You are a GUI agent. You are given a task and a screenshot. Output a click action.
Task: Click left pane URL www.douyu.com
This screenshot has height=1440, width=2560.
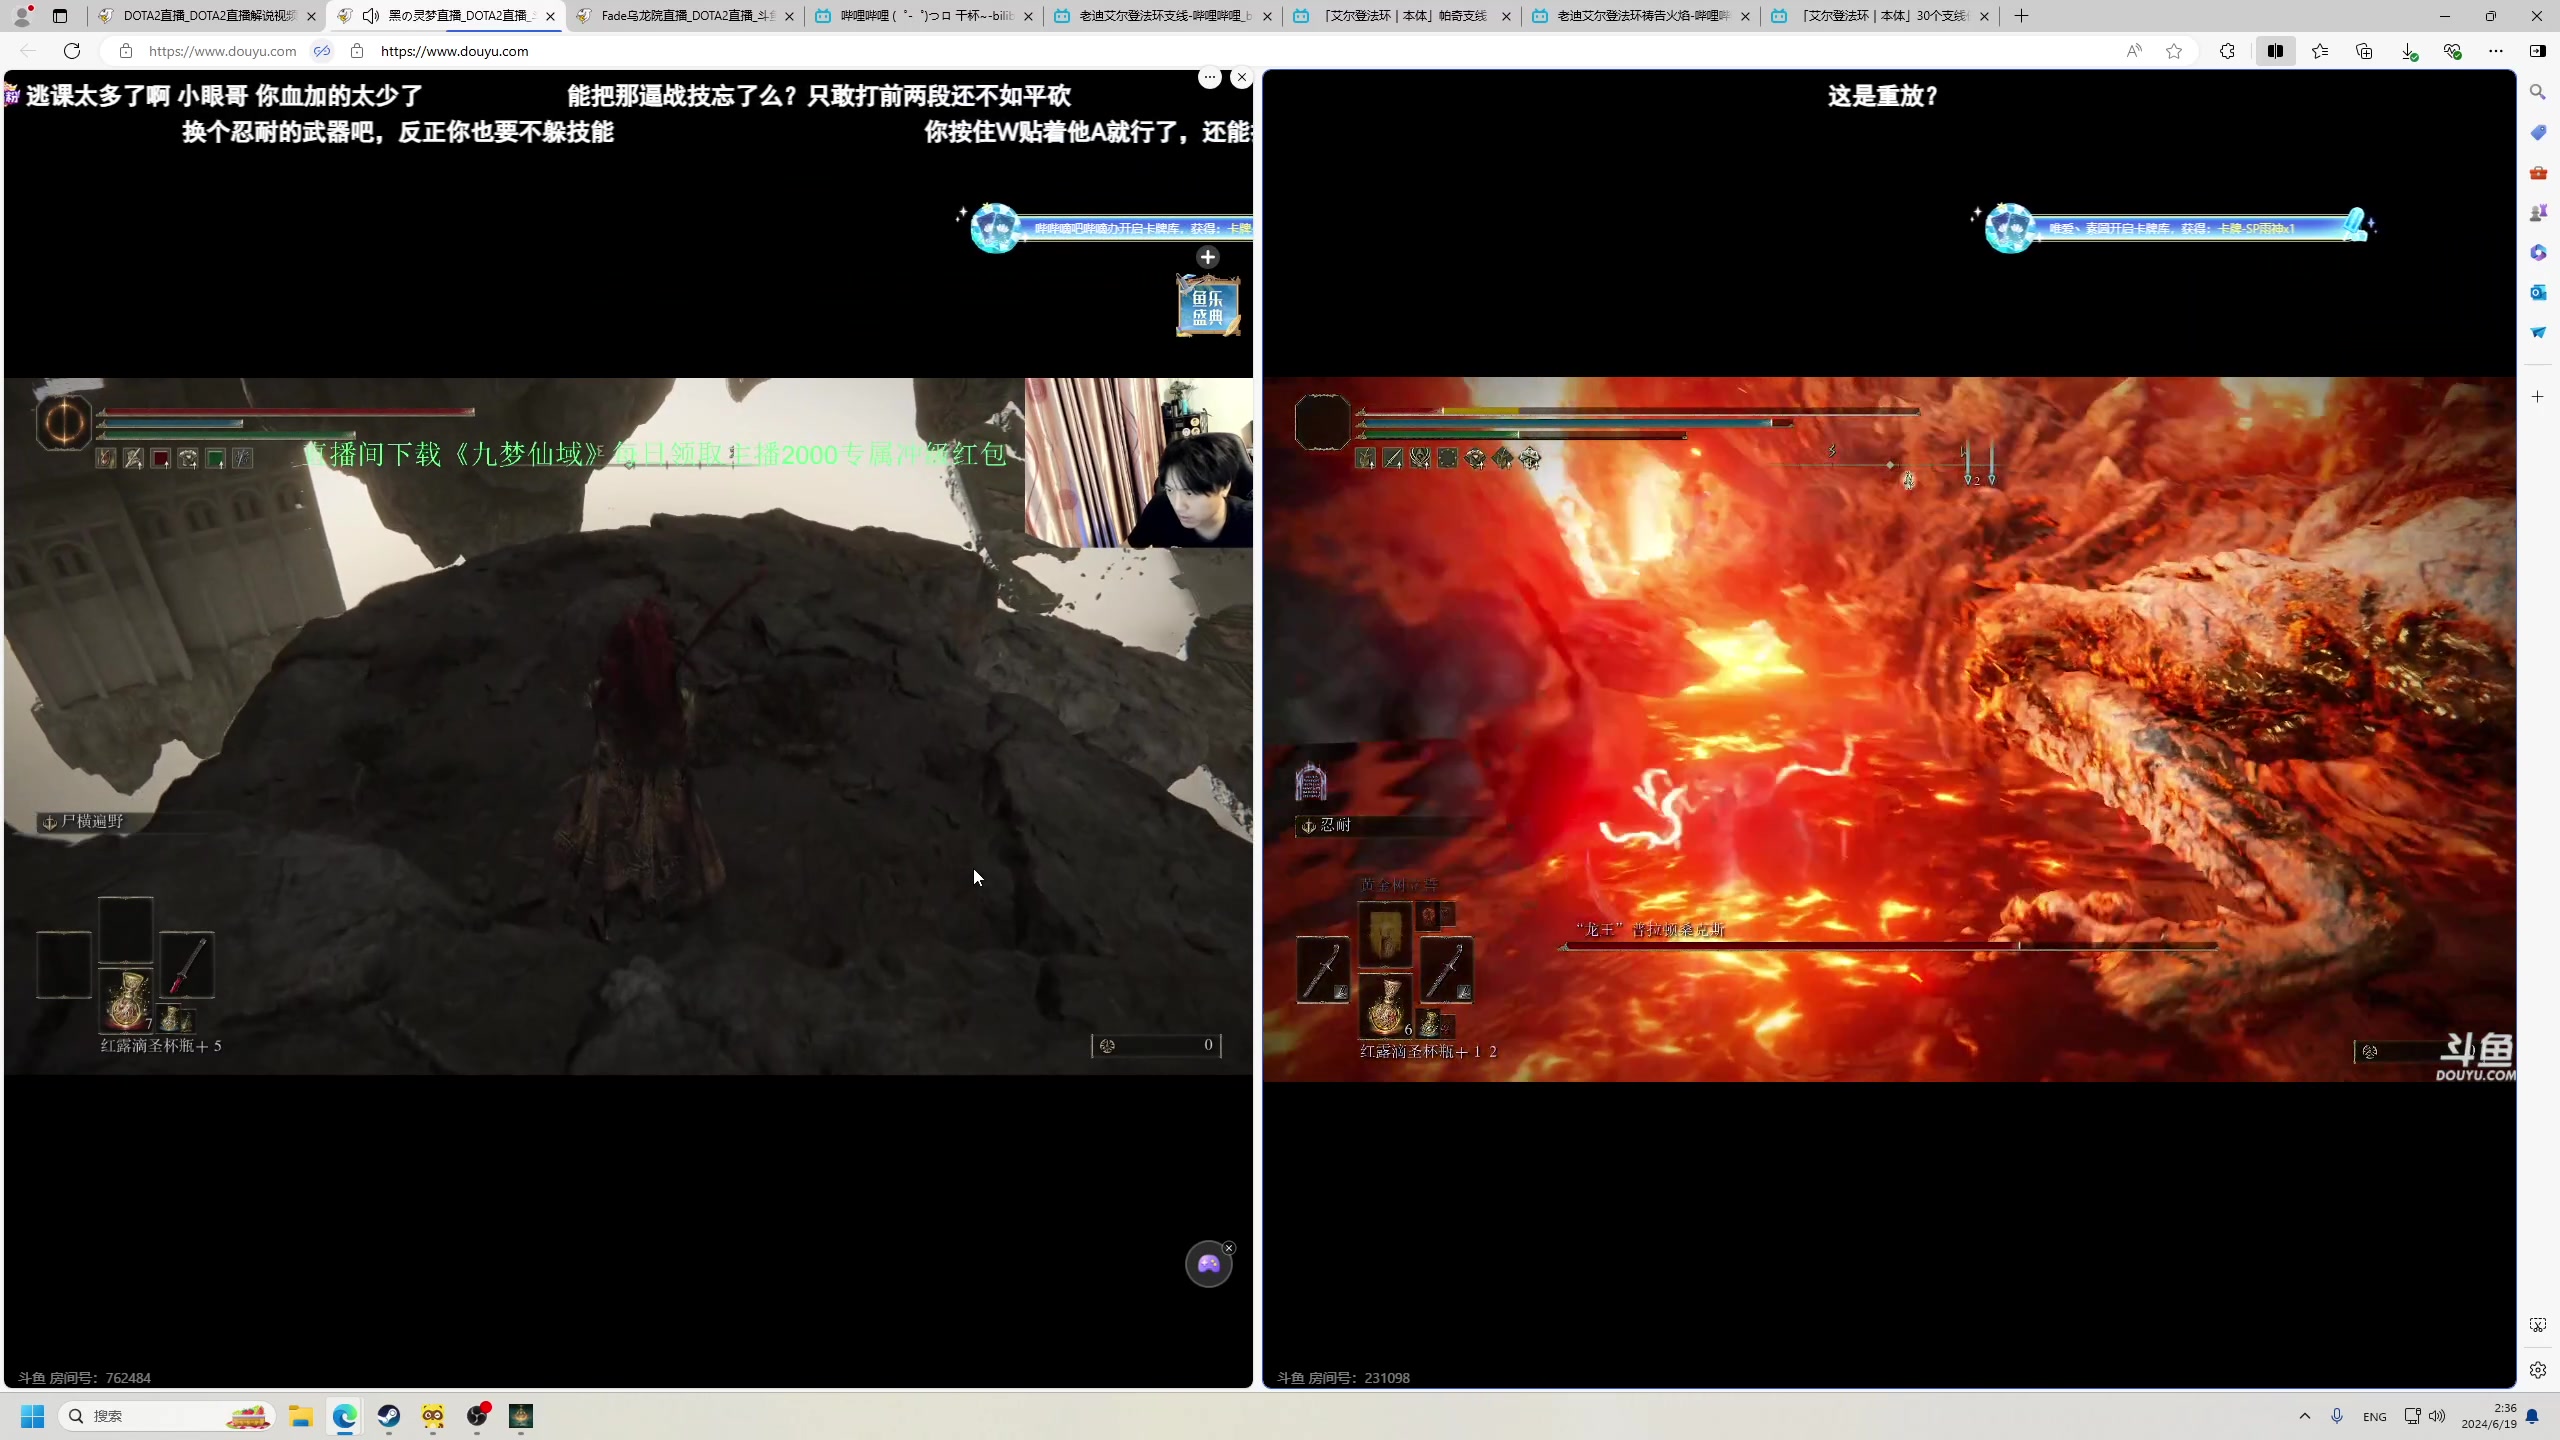coord(222,51)
